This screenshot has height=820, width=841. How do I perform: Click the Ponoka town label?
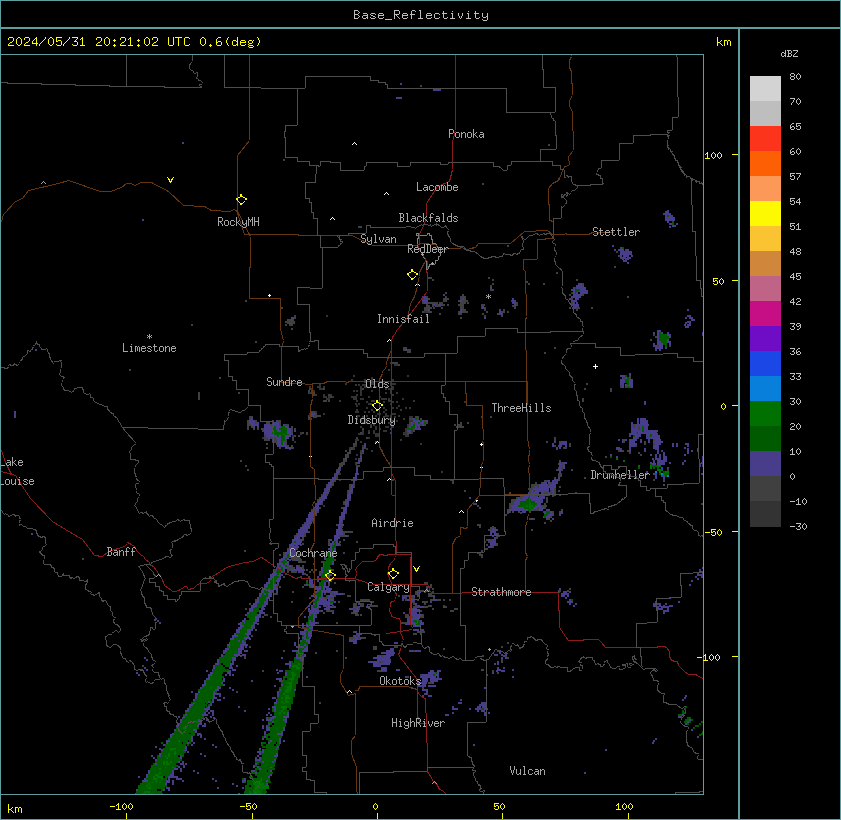[x=466, y=134]
